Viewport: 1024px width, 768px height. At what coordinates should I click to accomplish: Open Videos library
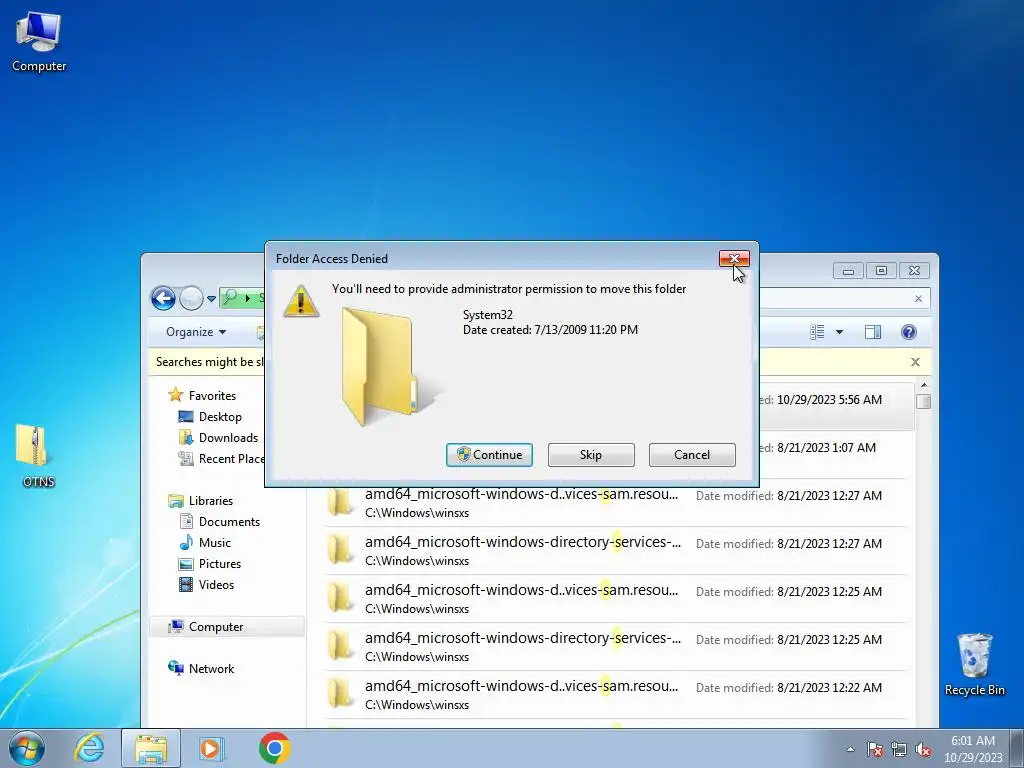pos(216,584)
